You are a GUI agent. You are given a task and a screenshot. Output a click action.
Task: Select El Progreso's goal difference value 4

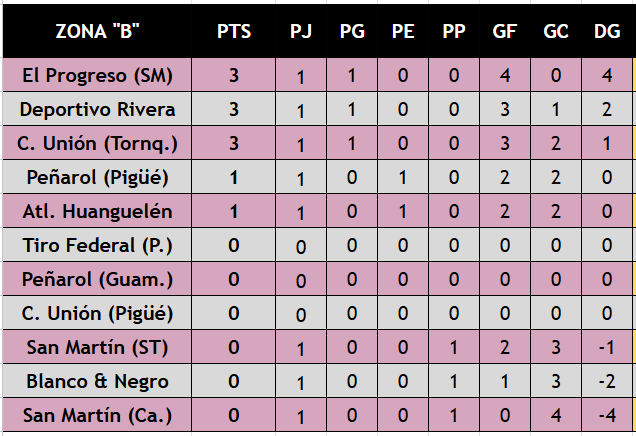(x=607, y=75)
